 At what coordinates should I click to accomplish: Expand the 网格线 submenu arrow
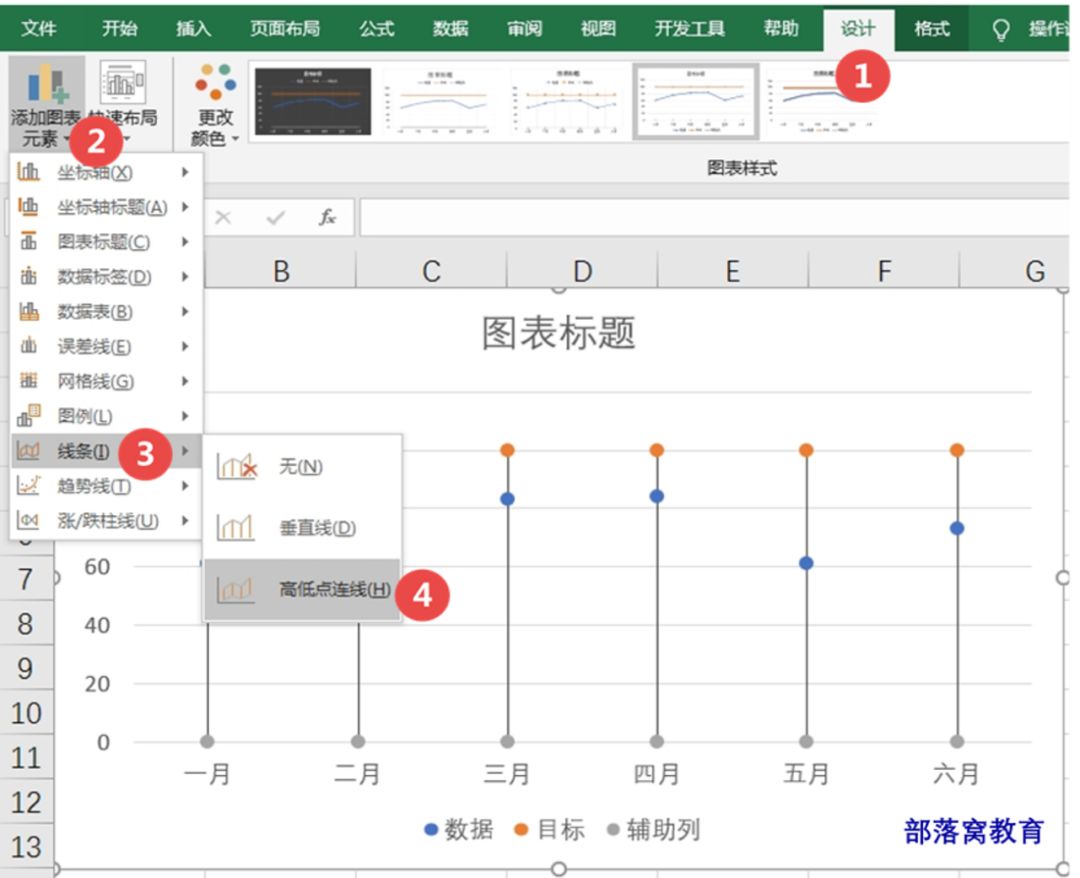pyautogui.click(x=185, y=381)
